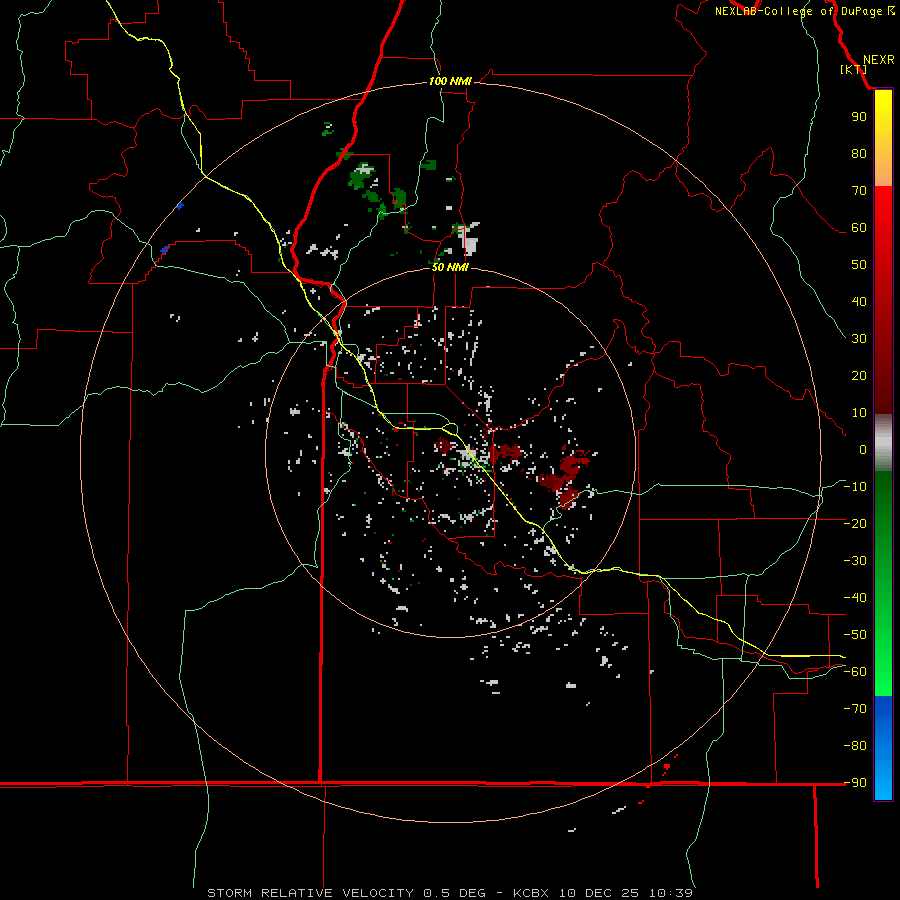Click the 80 value on the velocity scale
The height and width of the screenshot is (900, 900).
pyautogui.click(x=859, y=154)
